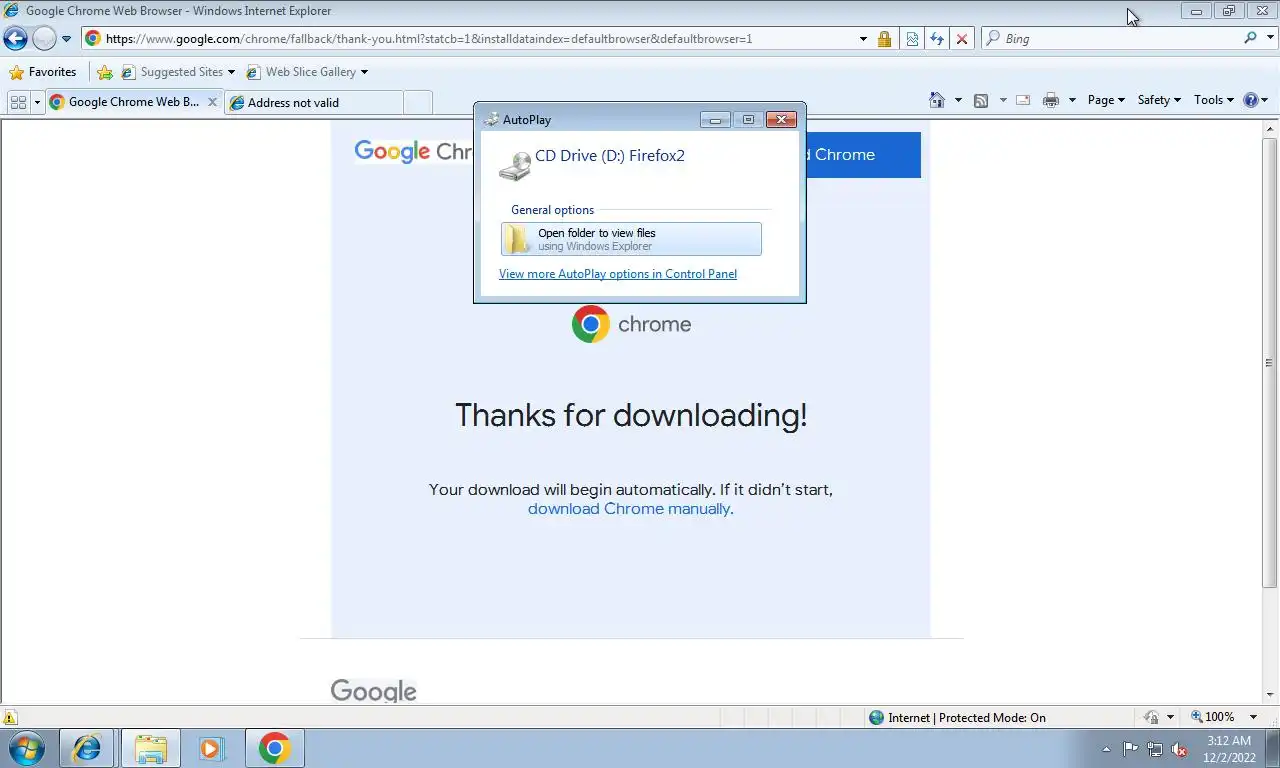Open Action Center flag icon in tray

pos(1131,748)
